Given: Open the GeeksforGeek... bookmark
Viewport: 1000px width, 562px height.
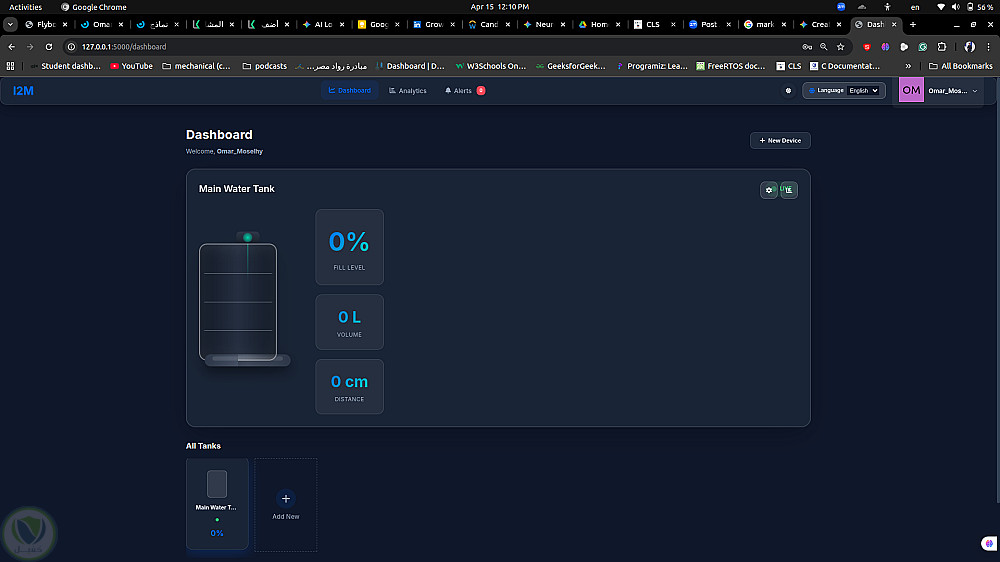Looking at the screenshot, I should coord(571,66).
